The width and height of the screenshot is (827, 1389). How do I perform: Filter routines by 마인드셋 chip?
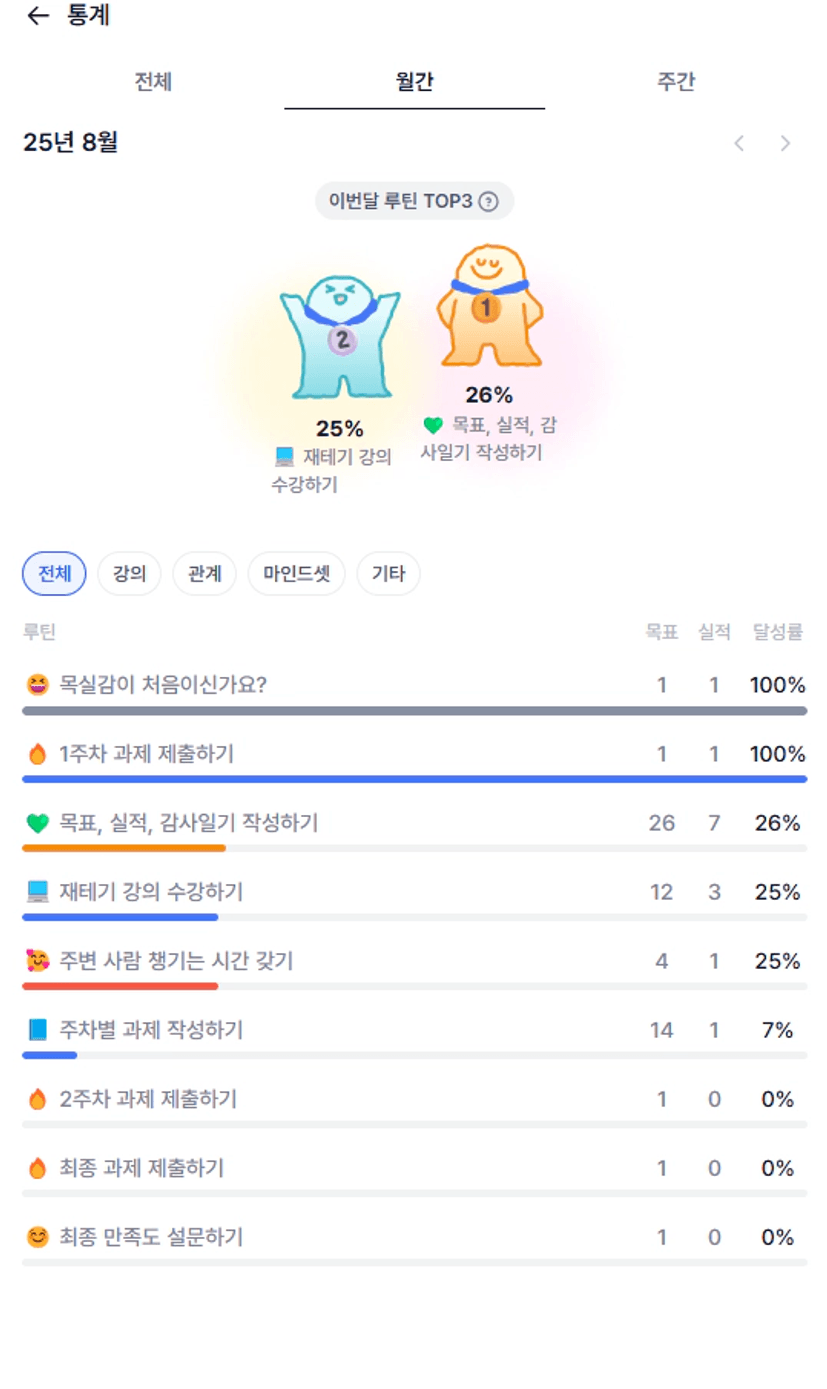click(x=296, y=574)
